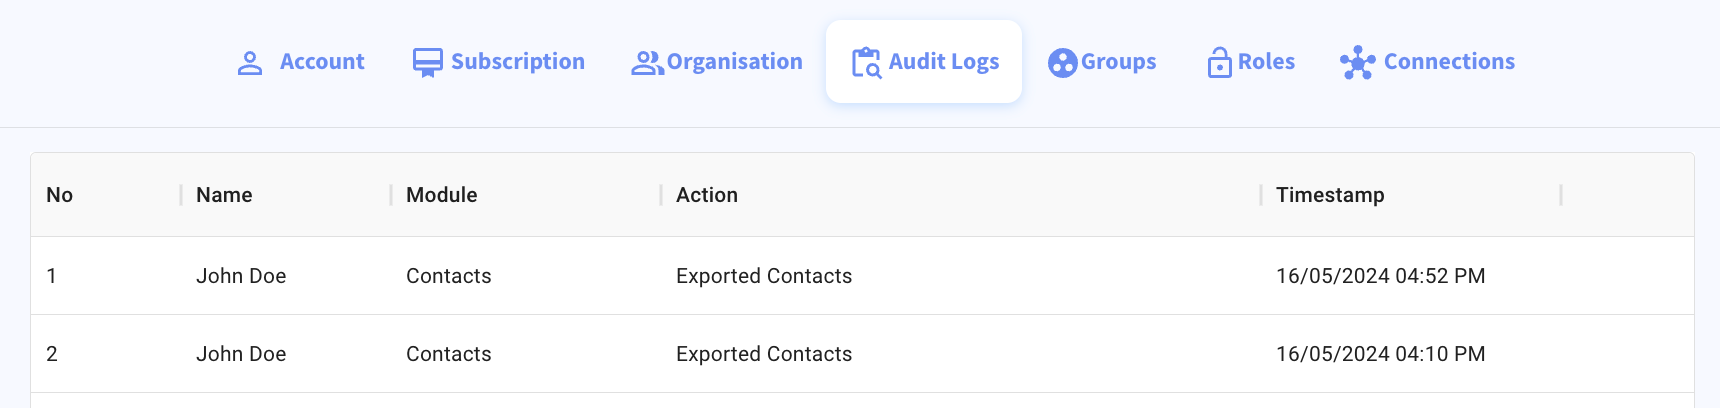Open the Groups tab

1102,62
